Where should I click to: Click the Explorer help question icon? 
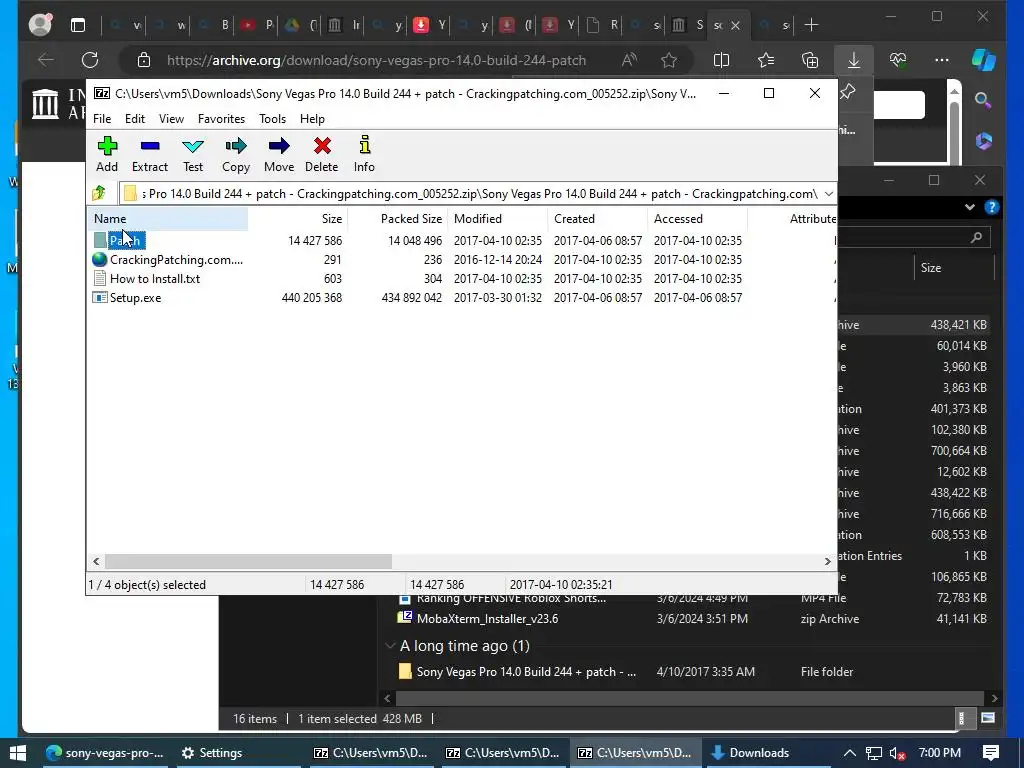click(x=991, y=207)
